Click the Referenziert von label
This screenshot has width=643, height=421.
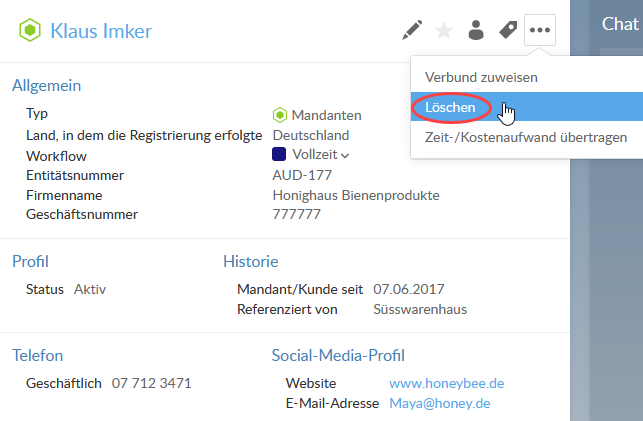287,309
